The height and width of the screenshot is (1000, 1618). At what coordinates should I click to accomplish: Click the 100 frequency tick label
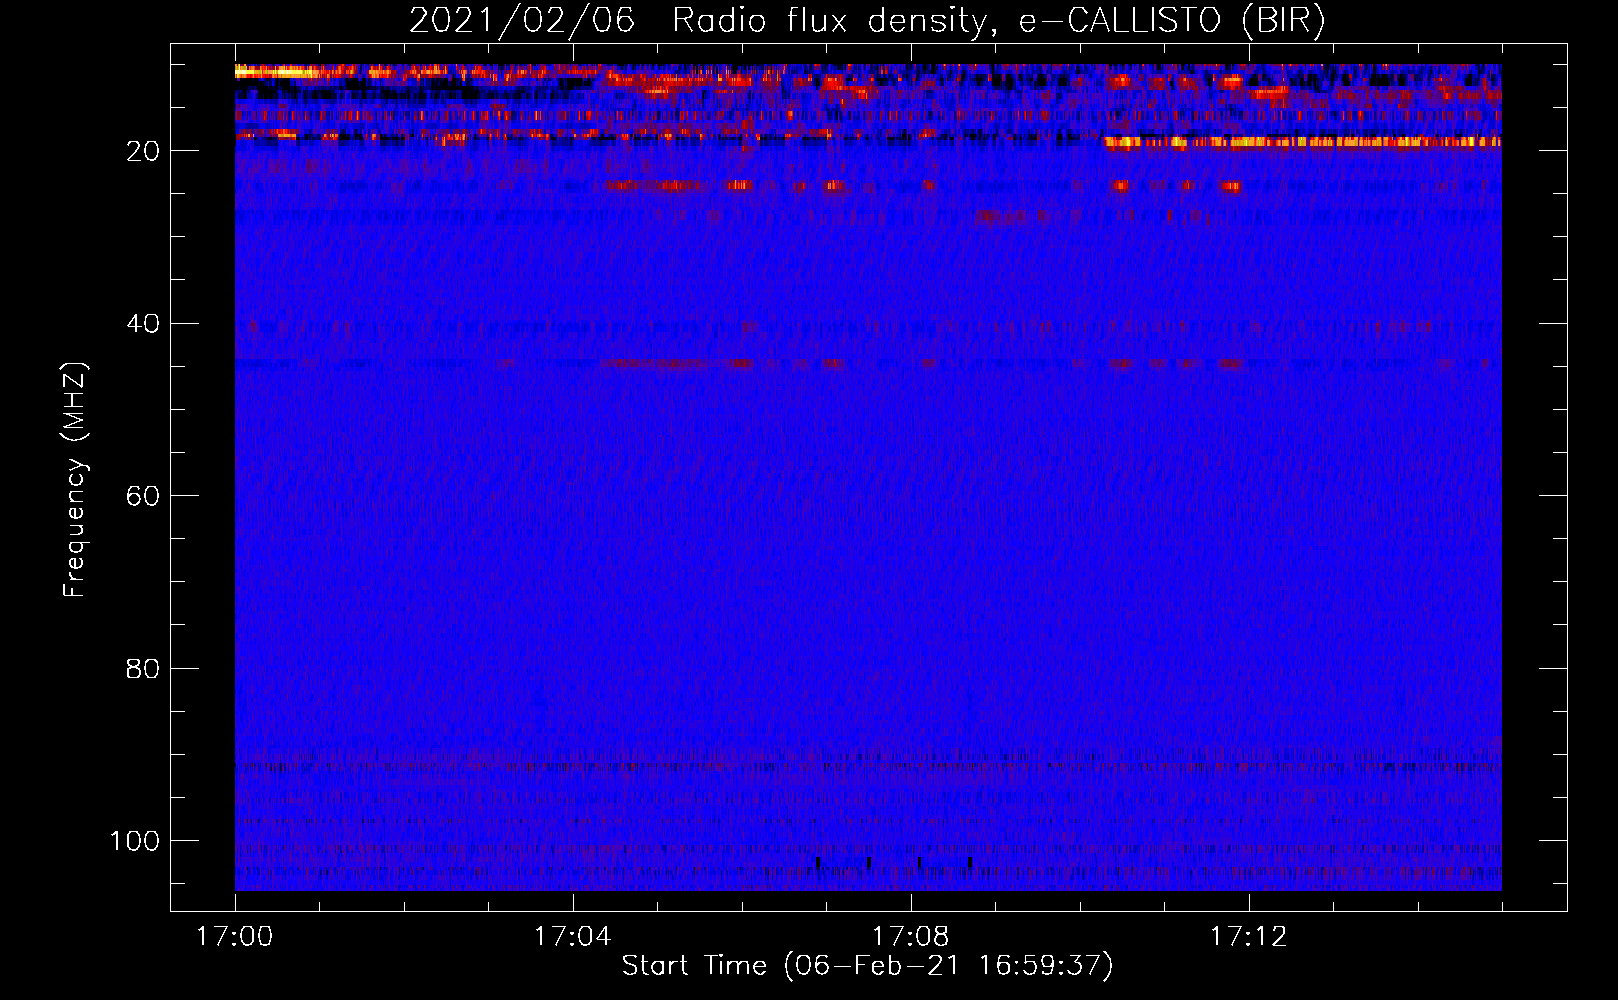tap(135, 841)
